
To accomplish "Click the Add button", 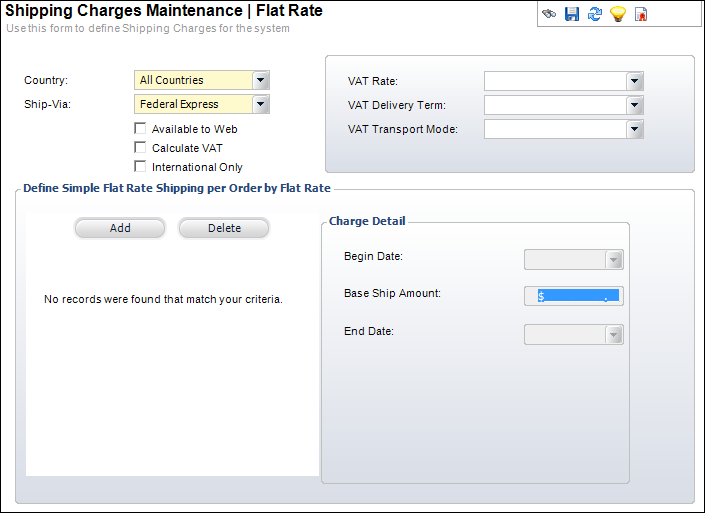I will (120, 228).
